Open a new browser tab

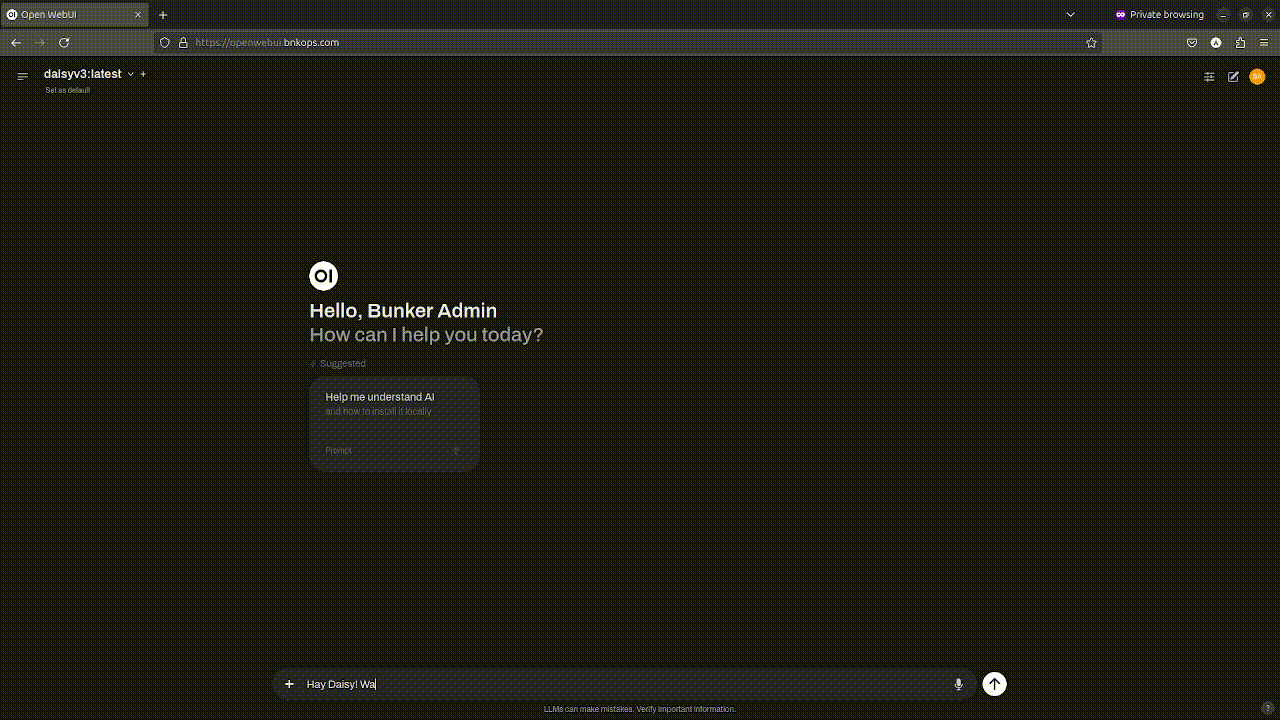163,15
